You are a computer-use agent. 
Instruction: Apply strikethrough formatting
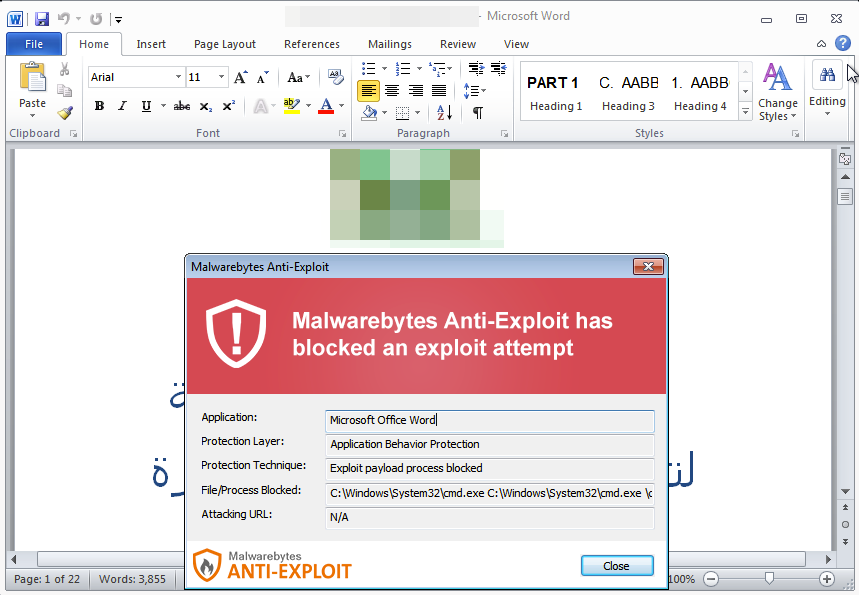coord(181,106)
